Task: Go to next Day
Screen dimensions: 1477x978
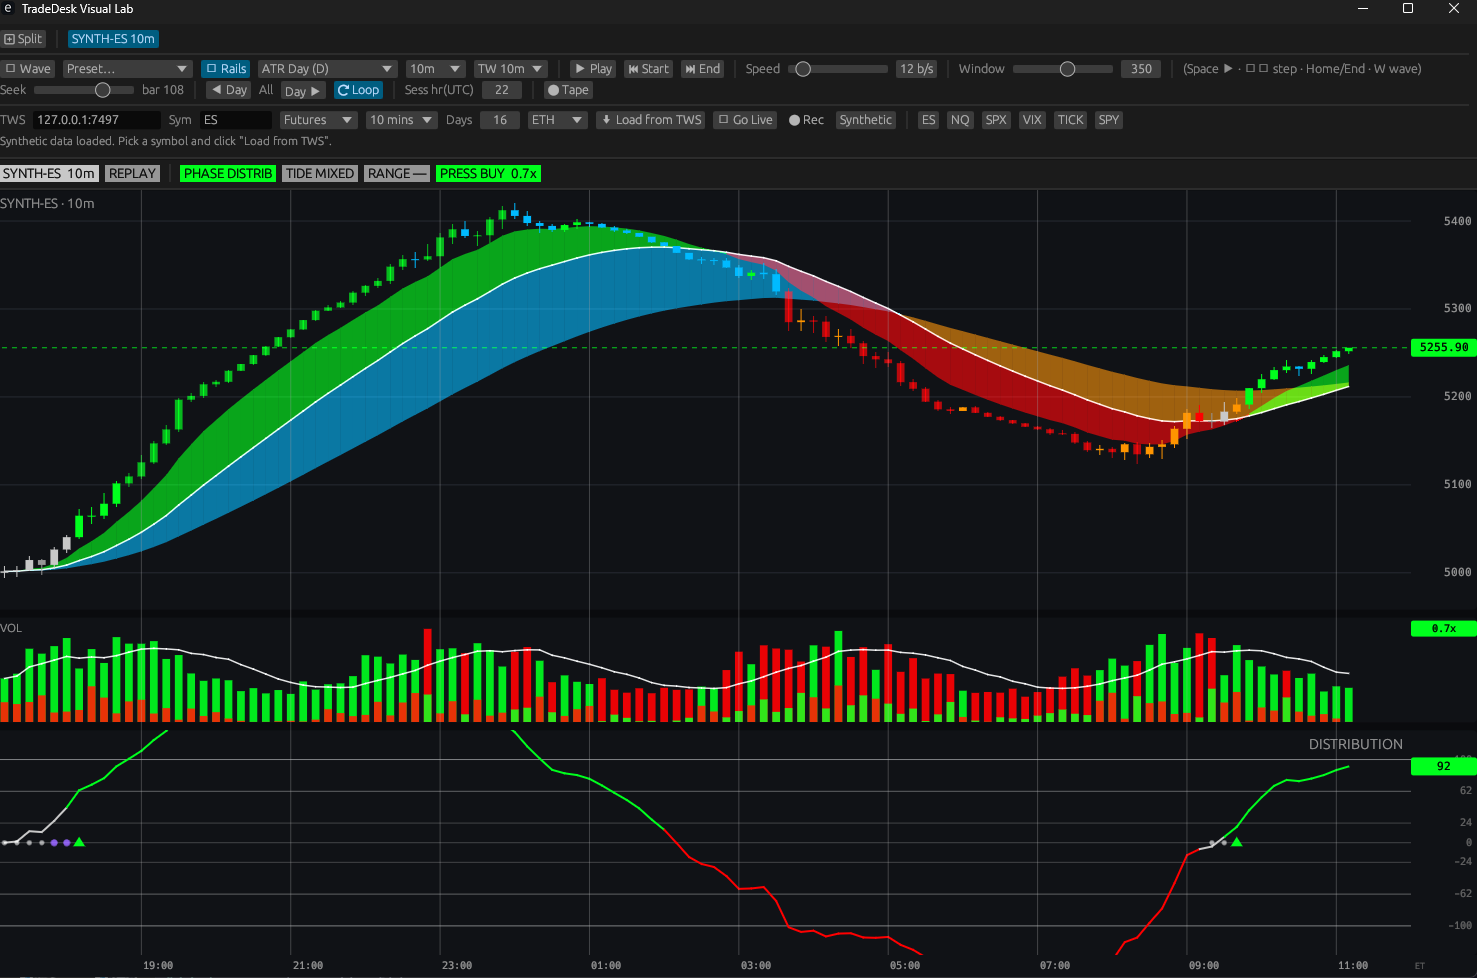Action: tap(302, 91)
